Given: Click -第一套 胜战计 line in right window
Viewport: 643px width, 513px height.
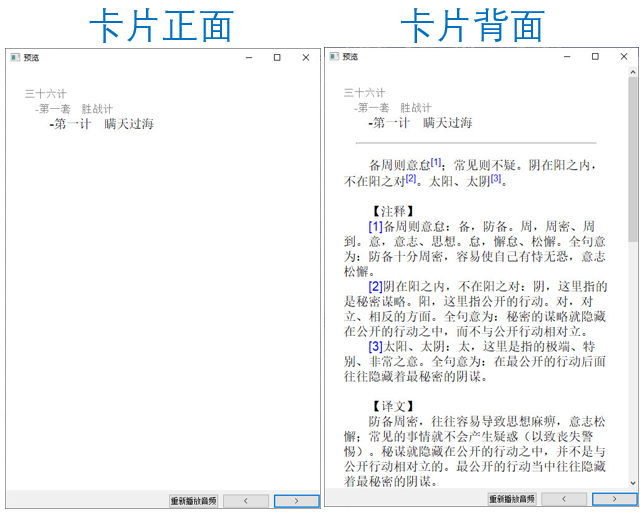Looking at the screenshot, I should (x=393, y=108).
